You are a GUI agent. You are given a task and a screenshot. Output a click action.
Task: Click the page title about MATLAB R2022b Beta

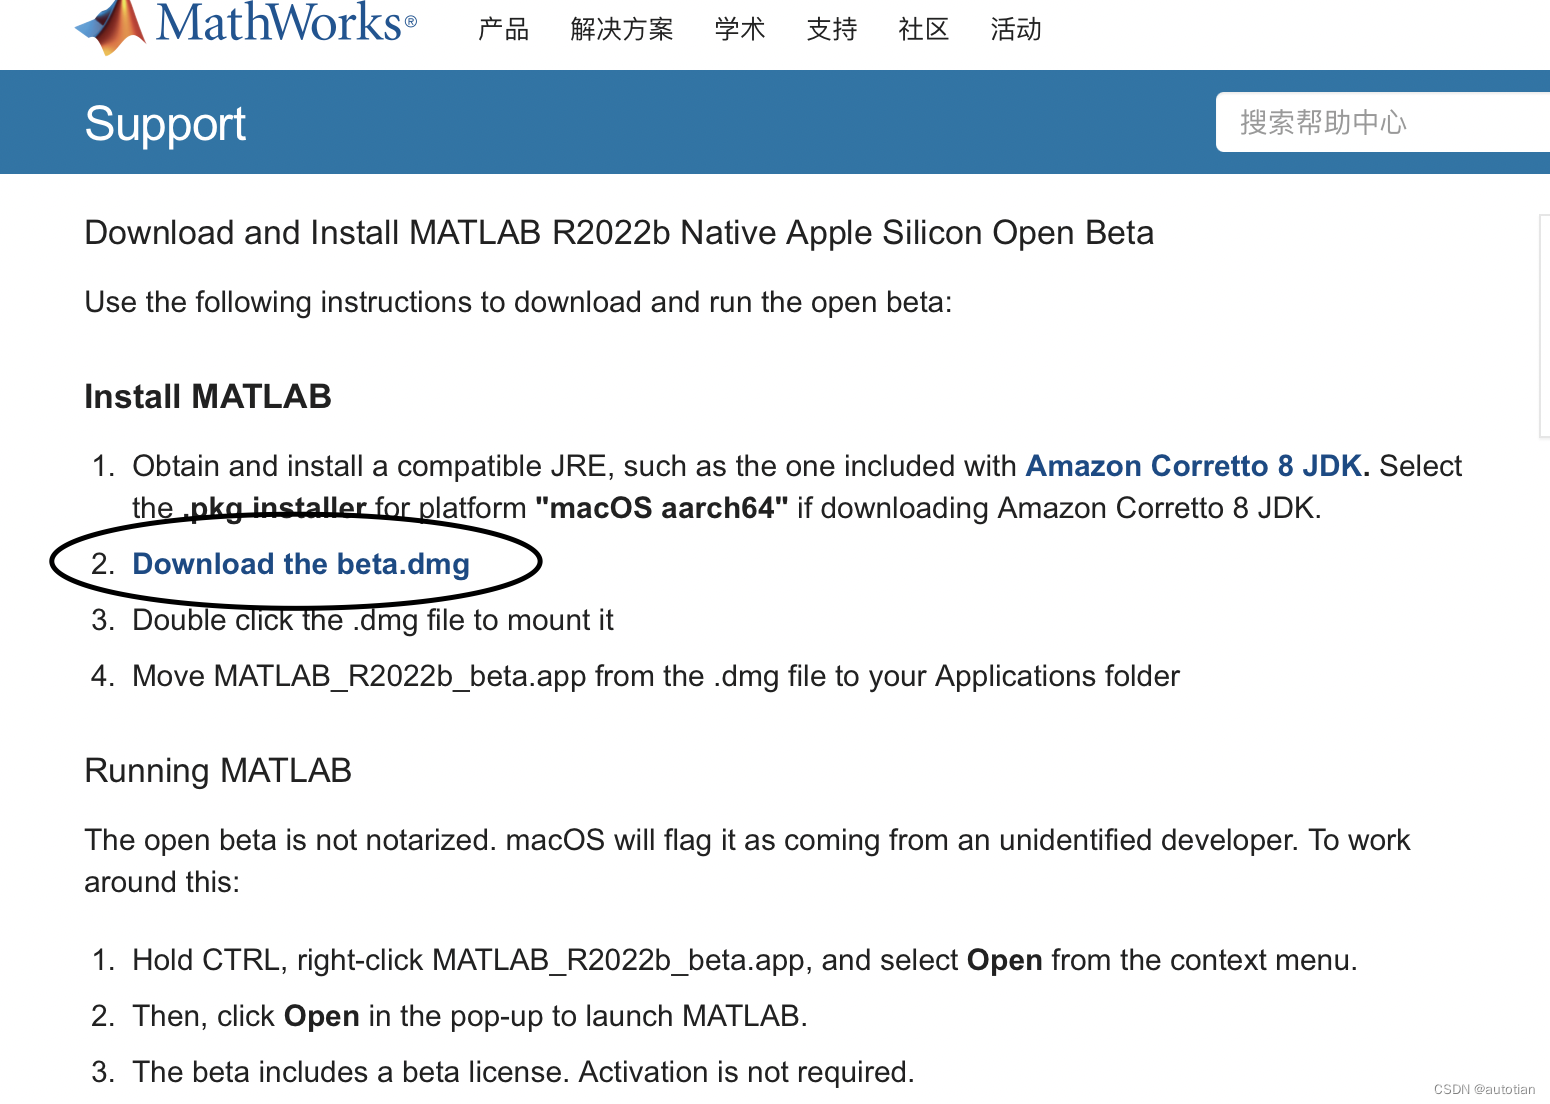pos(619,232)
